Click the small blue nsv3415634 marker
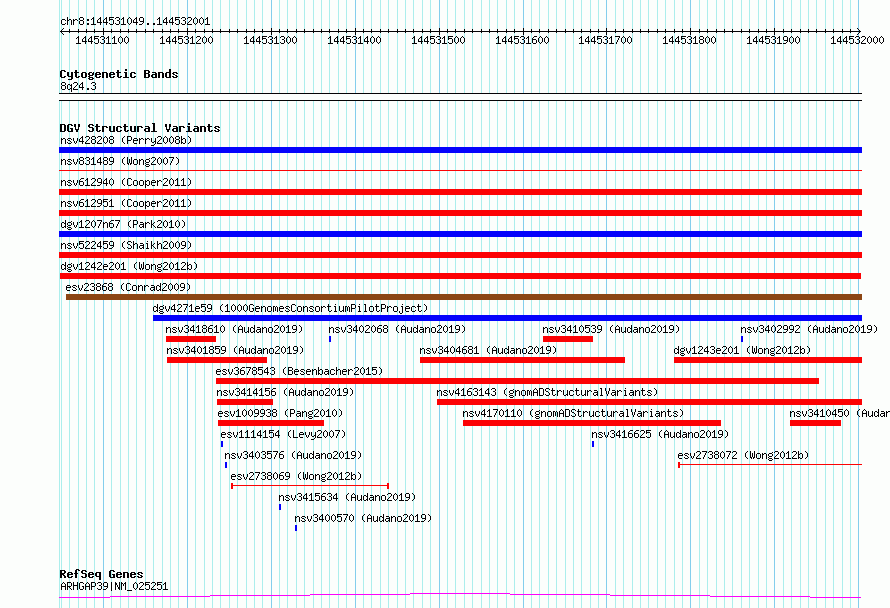The width and height of the screenshot is (890, 608). (x=280, y=507)
